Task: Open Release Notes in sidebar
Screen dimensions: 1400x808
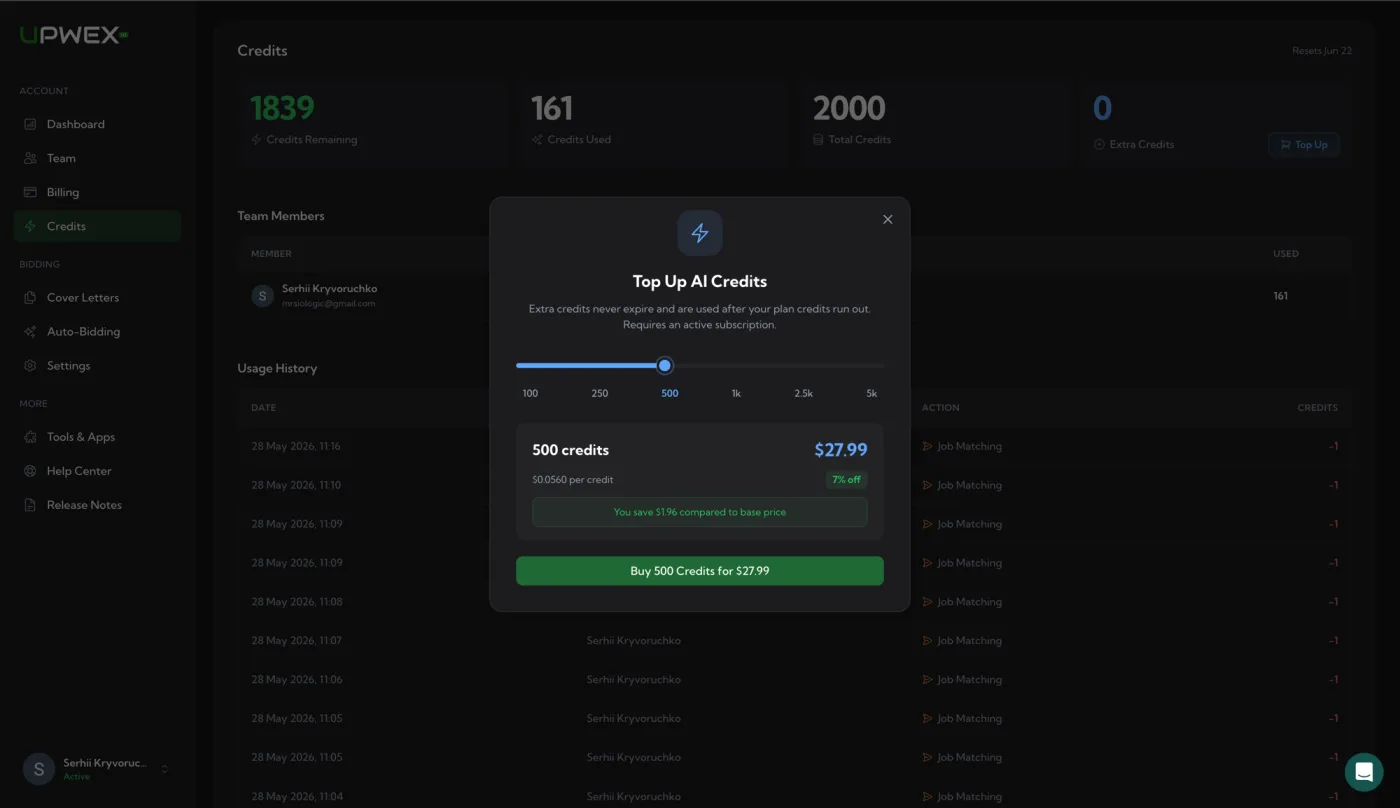Action: [97, 505]
